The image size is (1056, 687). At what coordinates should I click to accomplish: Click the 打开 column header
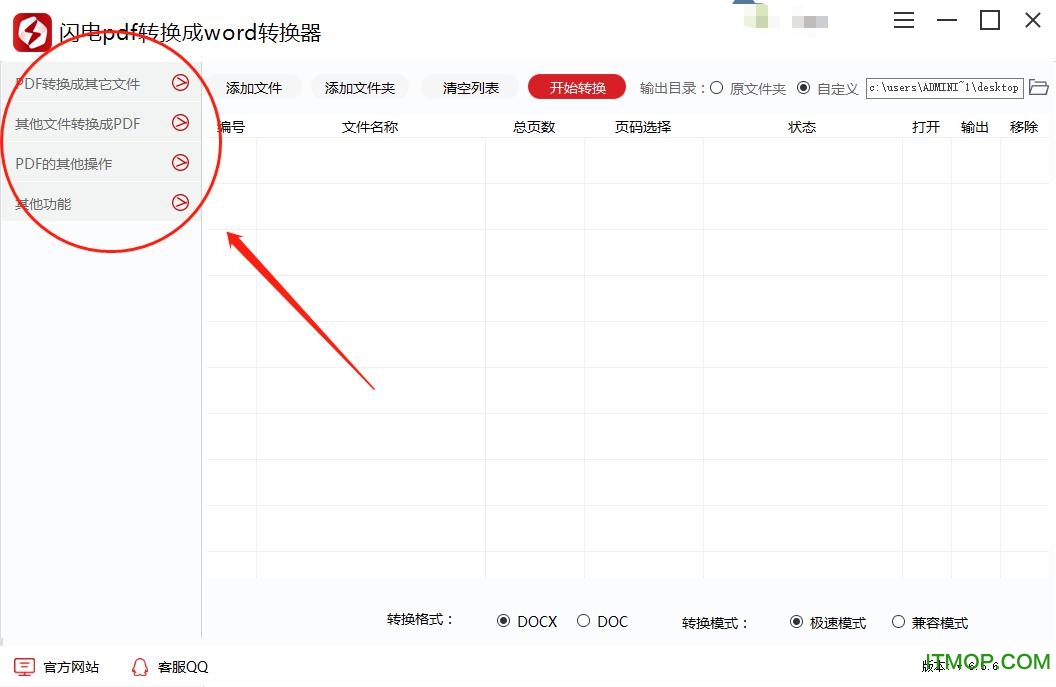point(926,127)
